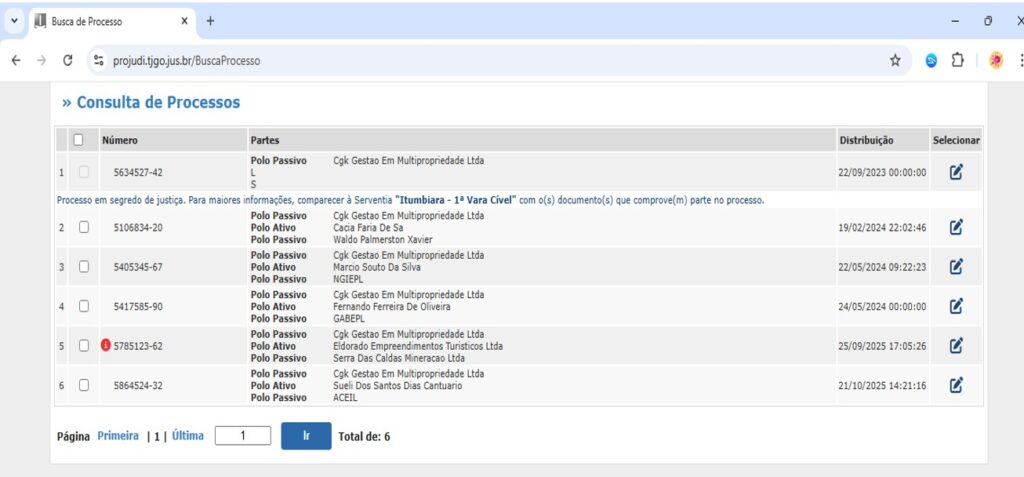Click the edit icon for process 5785123-62
The height and width of the screenshot is (477, 1024).
tap(955, 345)
